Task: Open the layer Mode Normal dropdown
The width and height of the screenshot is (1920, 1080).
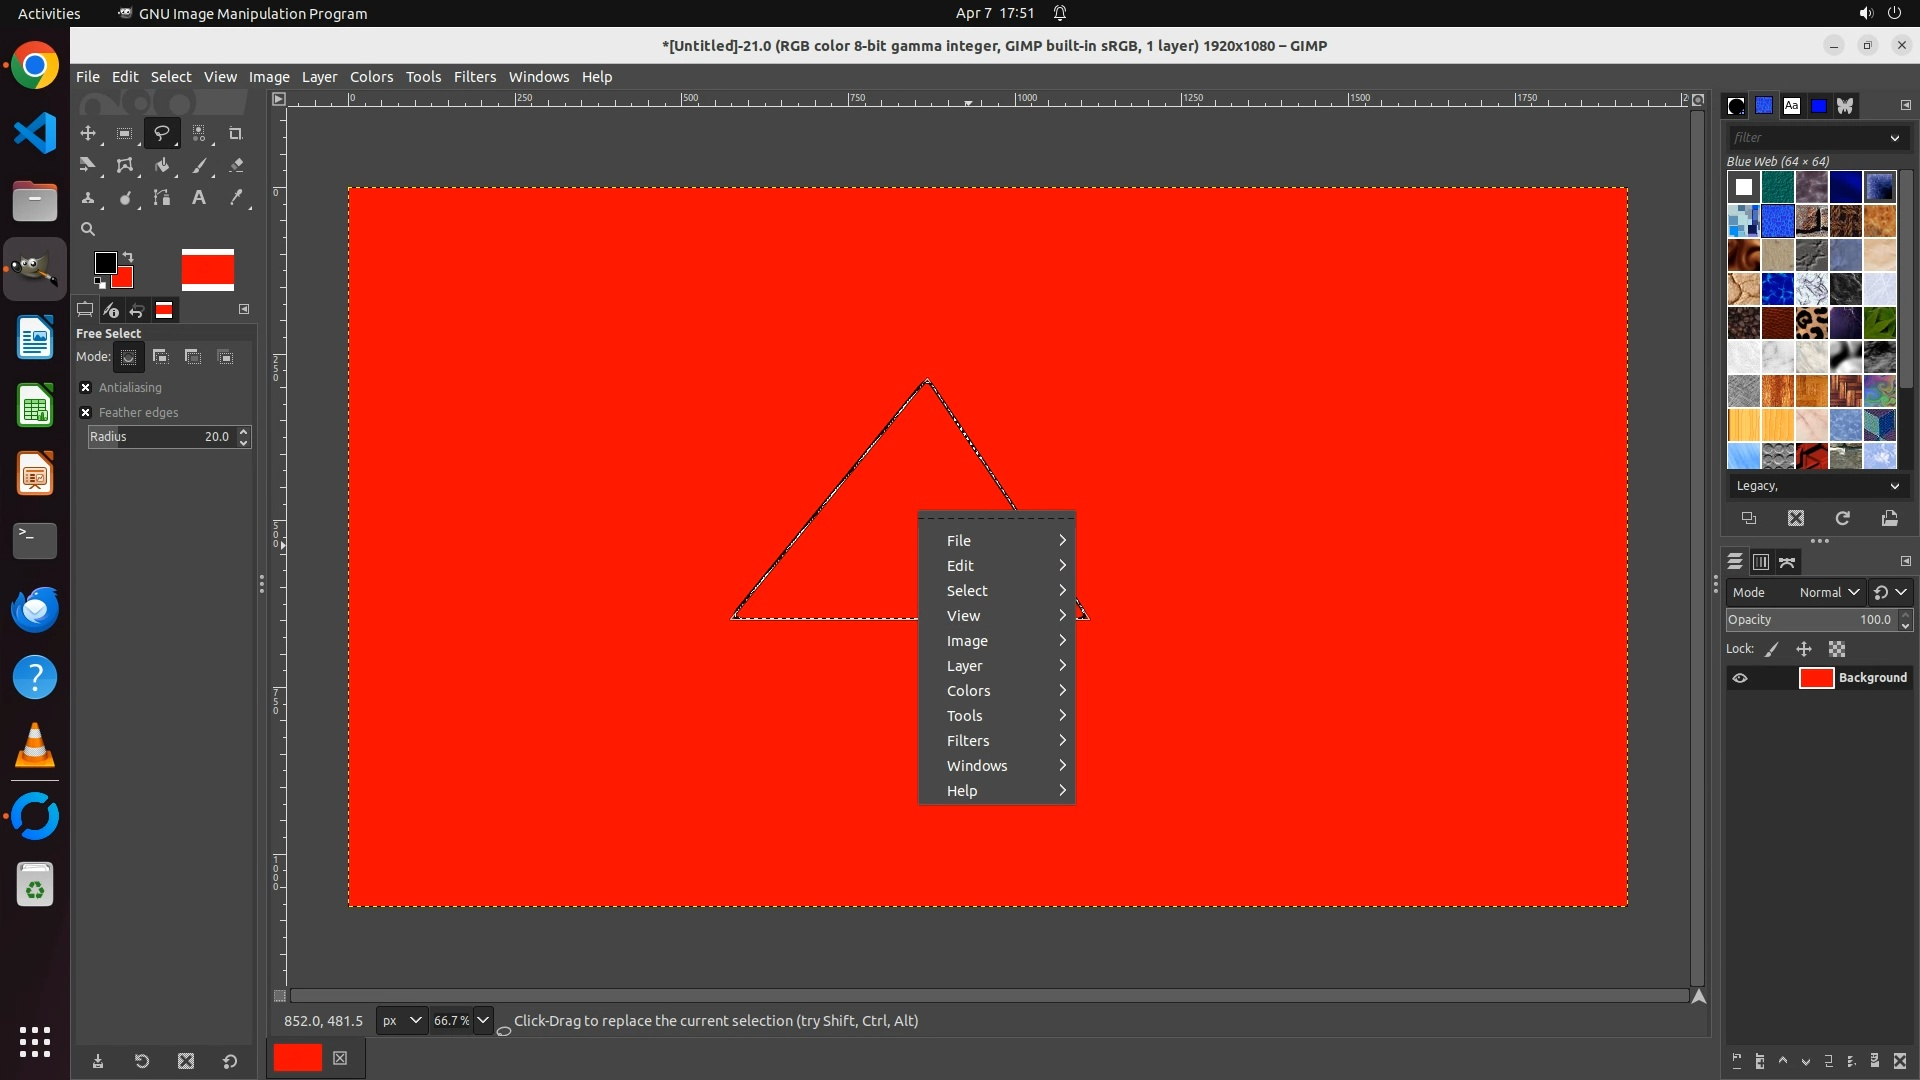Action: 1829,592
